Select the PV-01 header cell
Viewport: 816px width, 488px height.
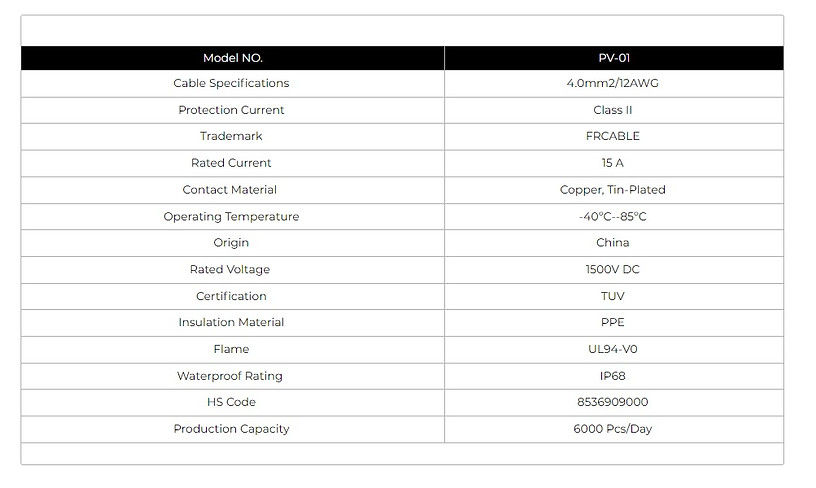[x=614, y=58]
